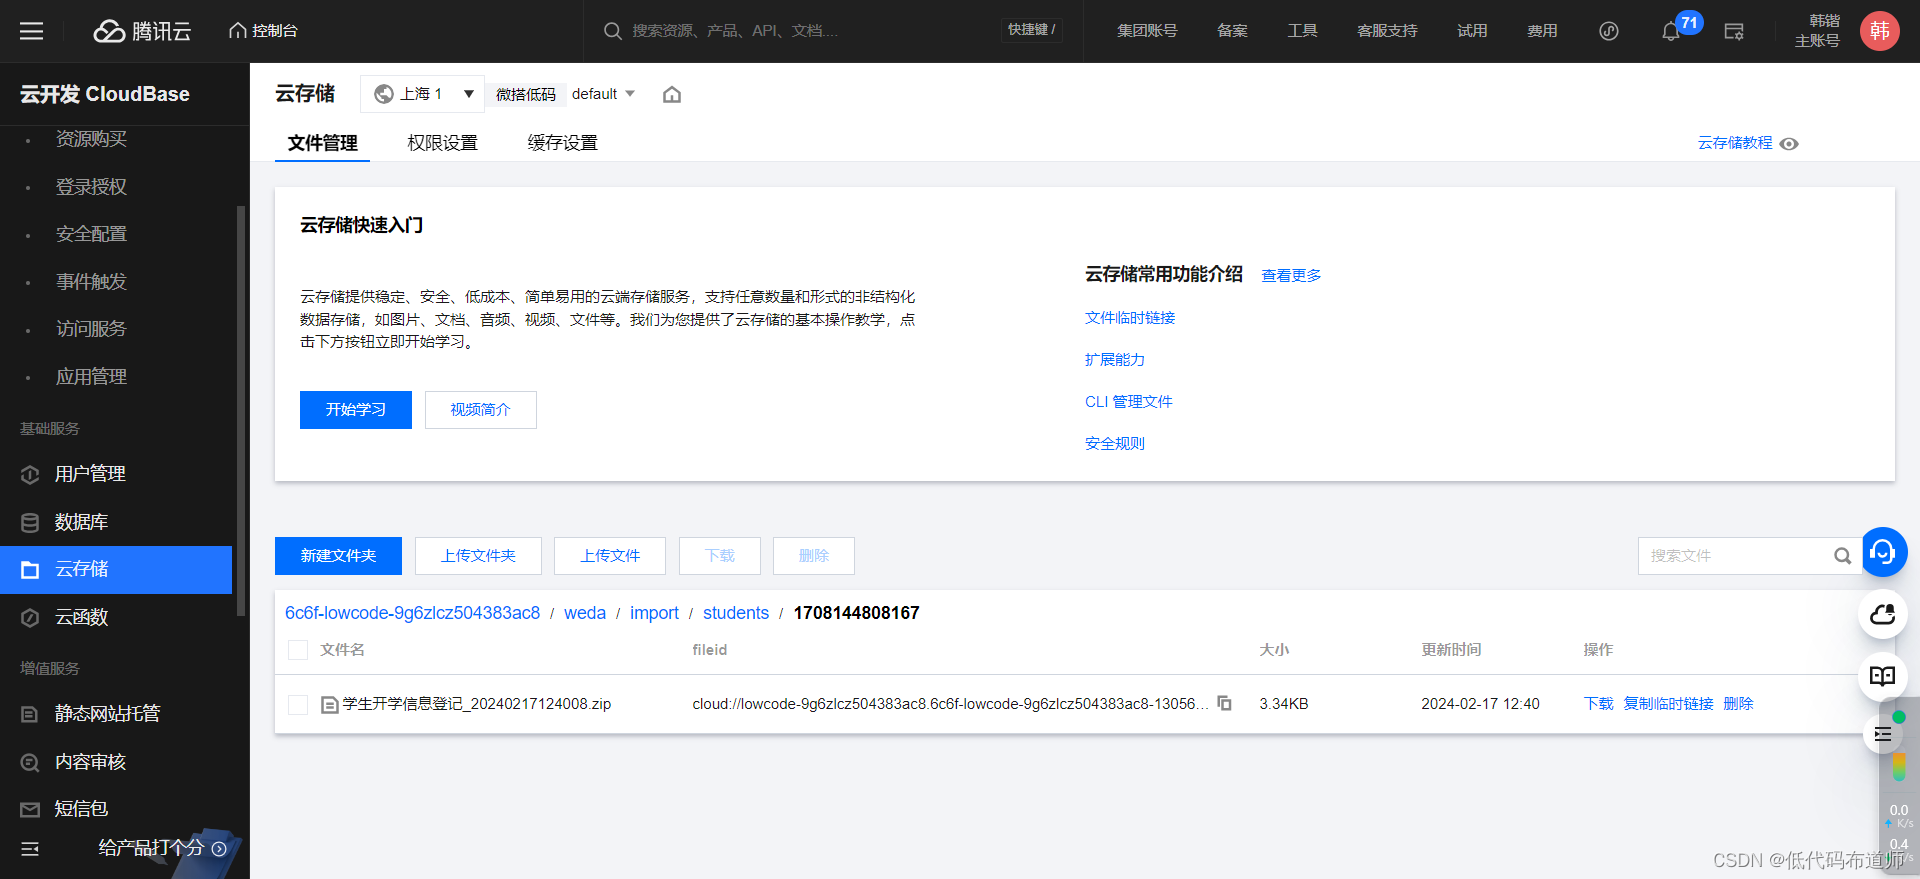Open the hamburger navigation menu
Screen dimensions: 1920x879
[32, 31]
